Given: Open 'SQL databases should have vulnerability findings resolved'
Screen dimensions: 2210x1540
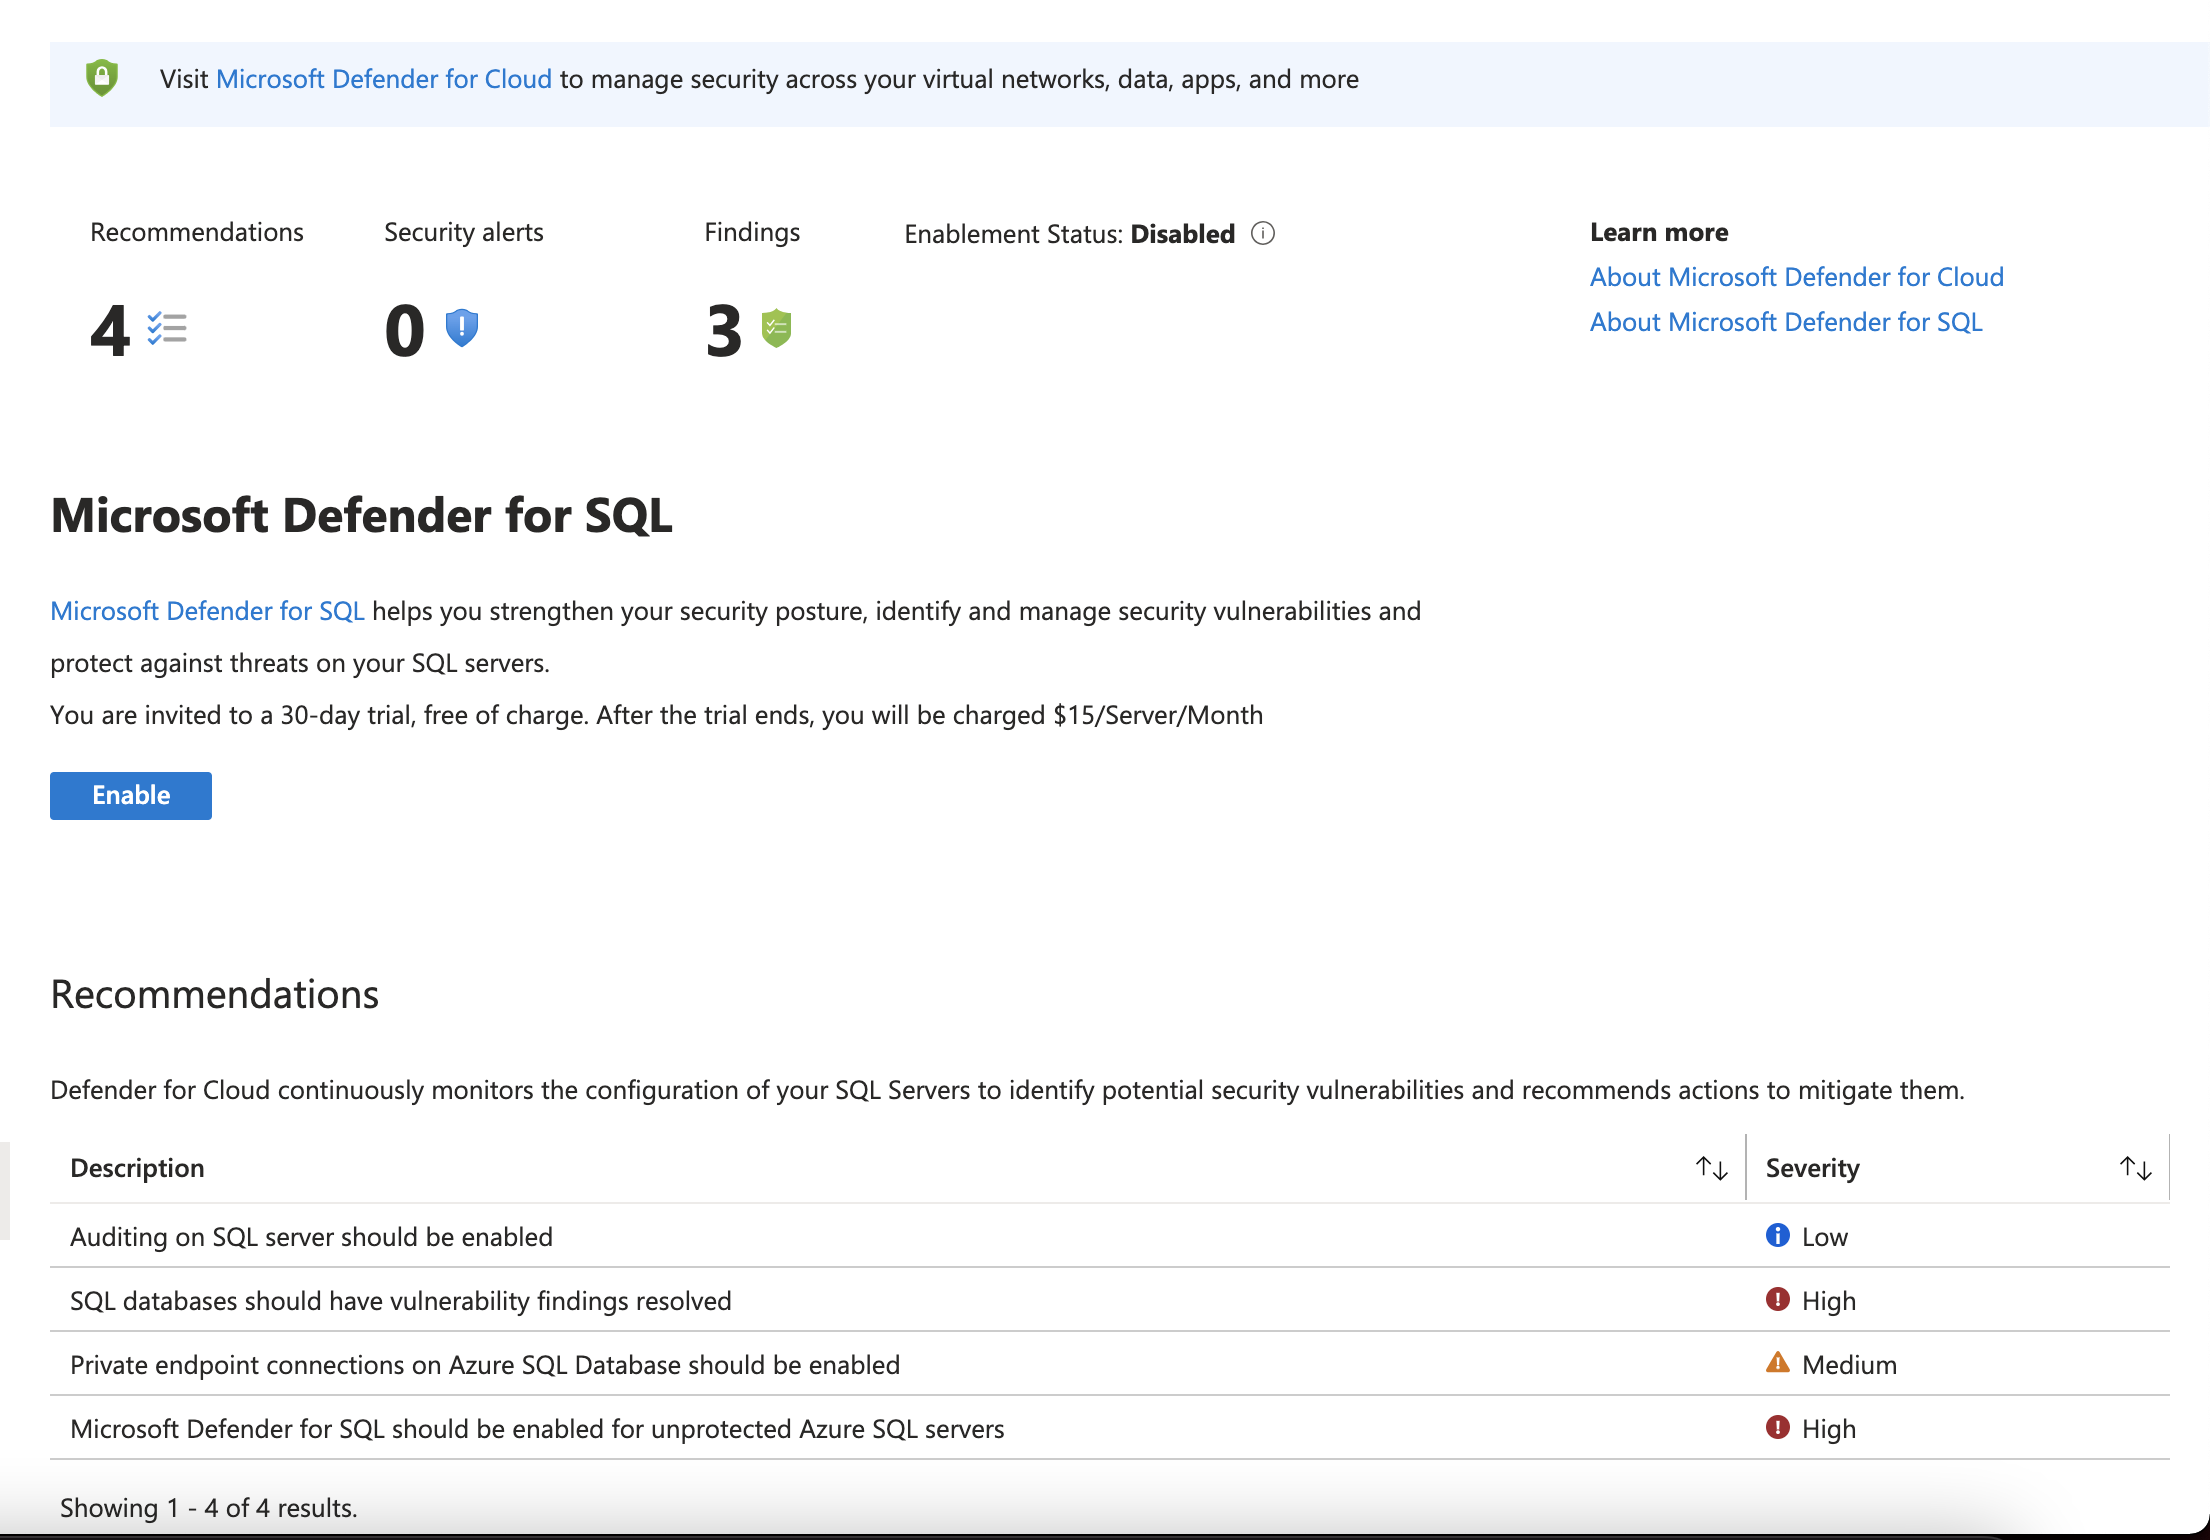Looking at the screenshot, I should click(1110, 1300).
